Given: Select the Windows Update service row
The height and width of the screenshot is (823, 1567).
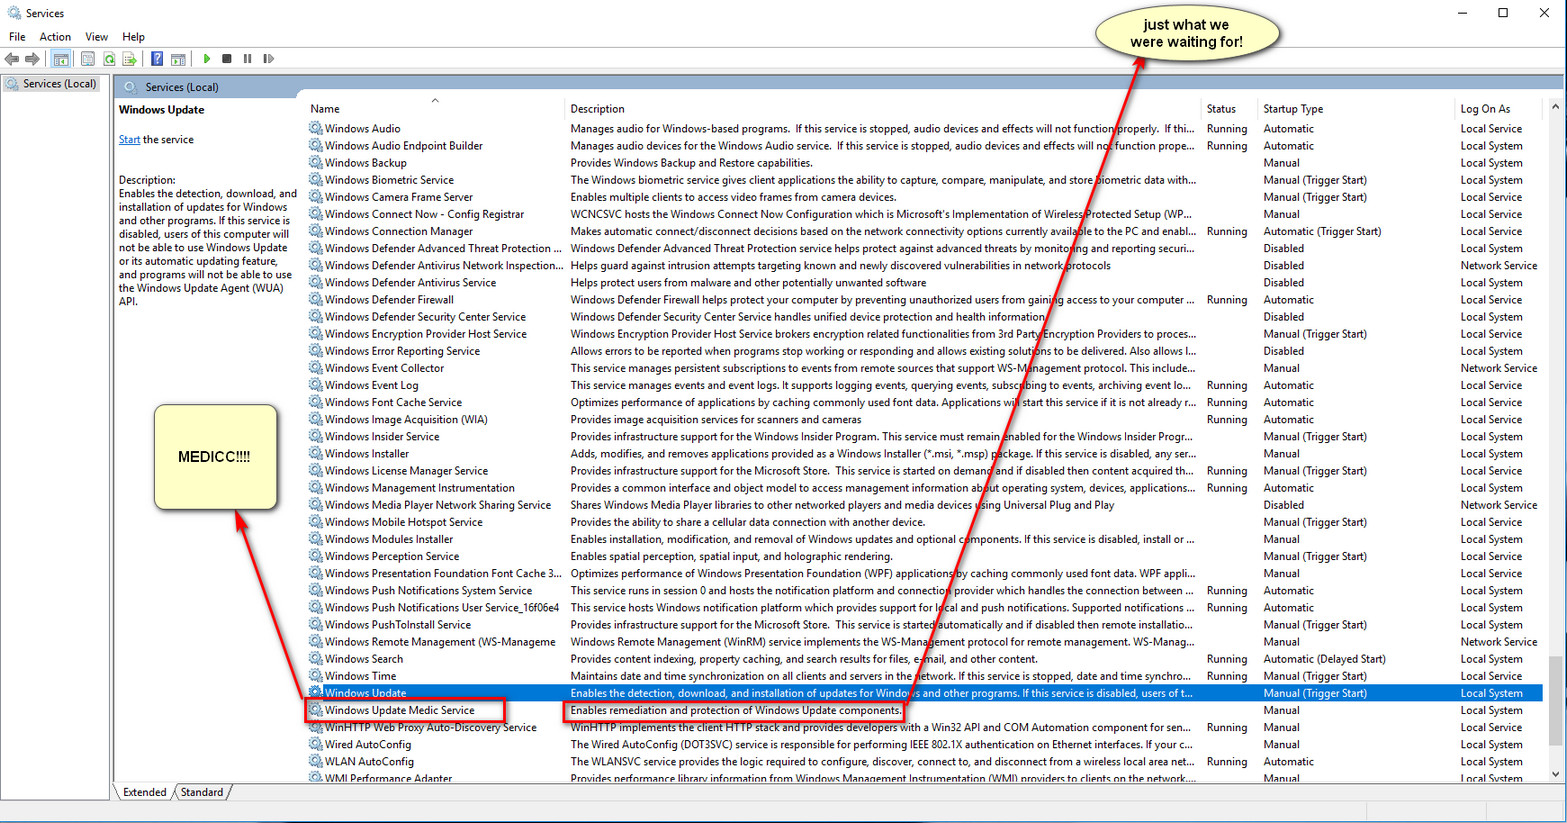Looking at the screenshot, I should pyautogui.click(x=925, y=693).
